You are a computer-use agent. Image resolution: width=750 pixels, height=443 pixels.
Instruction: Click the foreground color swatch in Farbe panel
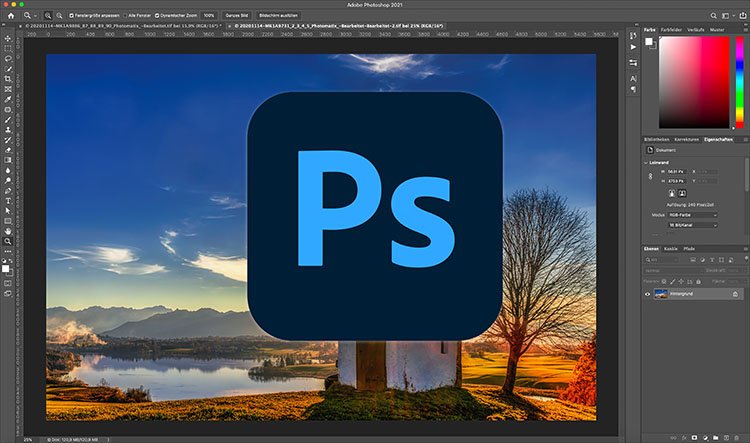tap(648, 41)
